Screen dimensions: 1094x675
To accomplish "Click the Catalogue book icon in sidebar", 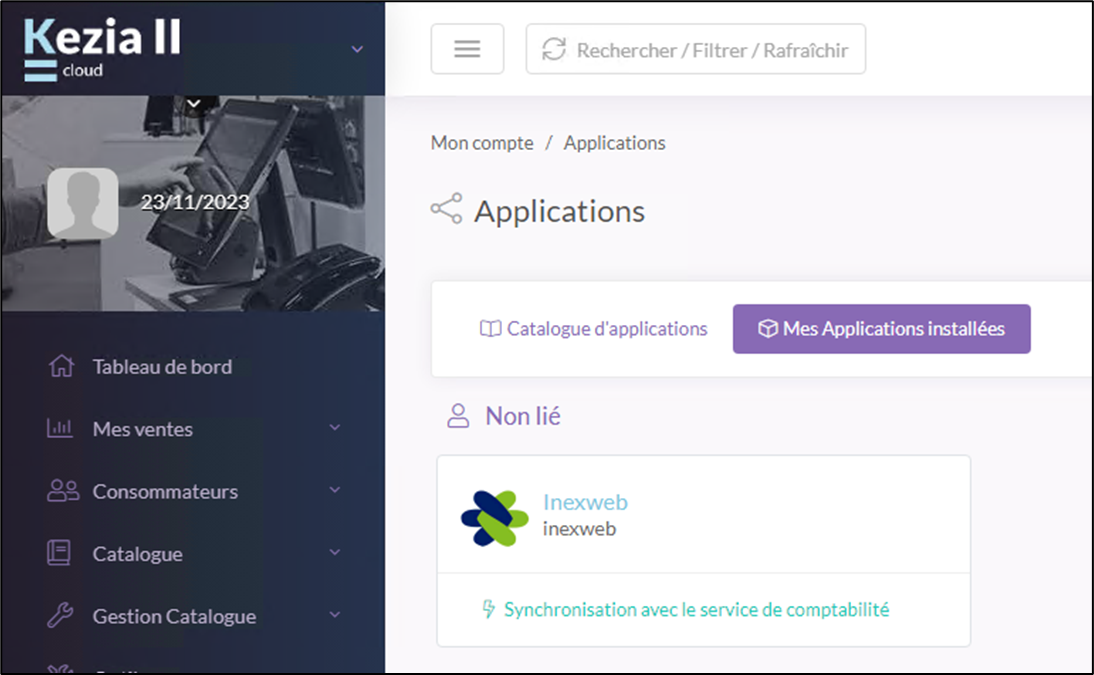I will pyautogui.click(x=60, y=553).
